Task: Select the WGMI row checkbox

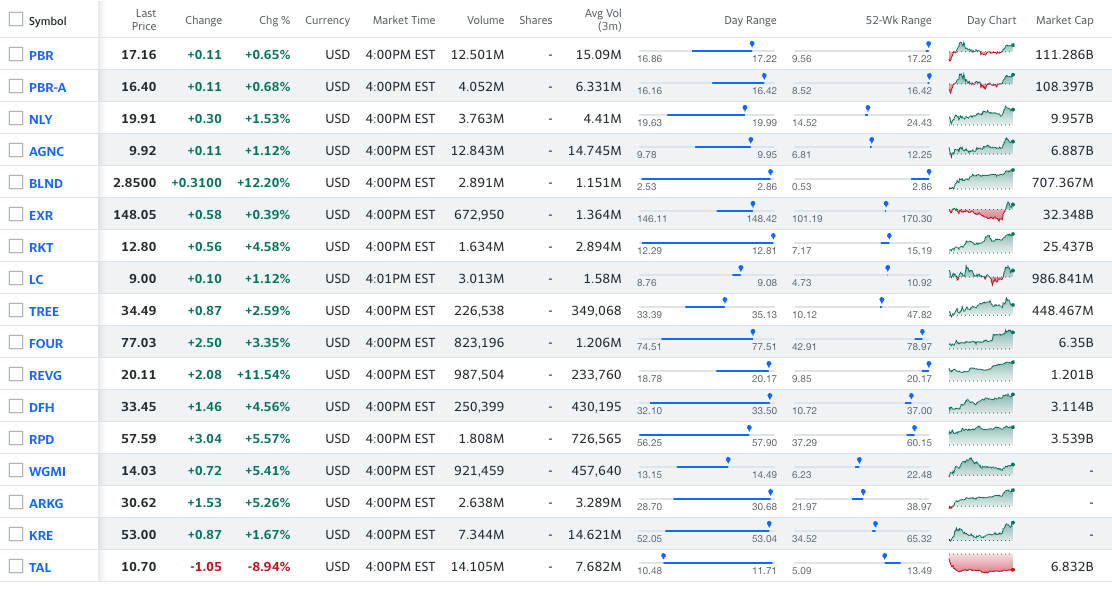Action: click(x=16, y=470)
